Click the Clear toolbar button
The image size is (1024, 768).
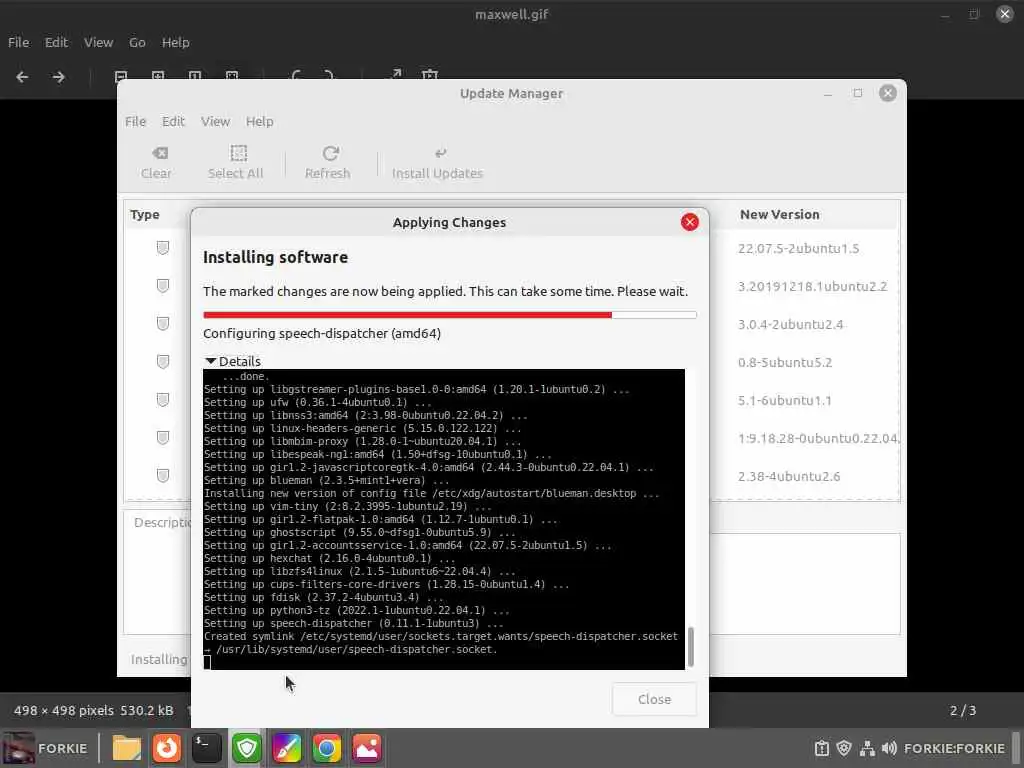(x=157, y=163)
